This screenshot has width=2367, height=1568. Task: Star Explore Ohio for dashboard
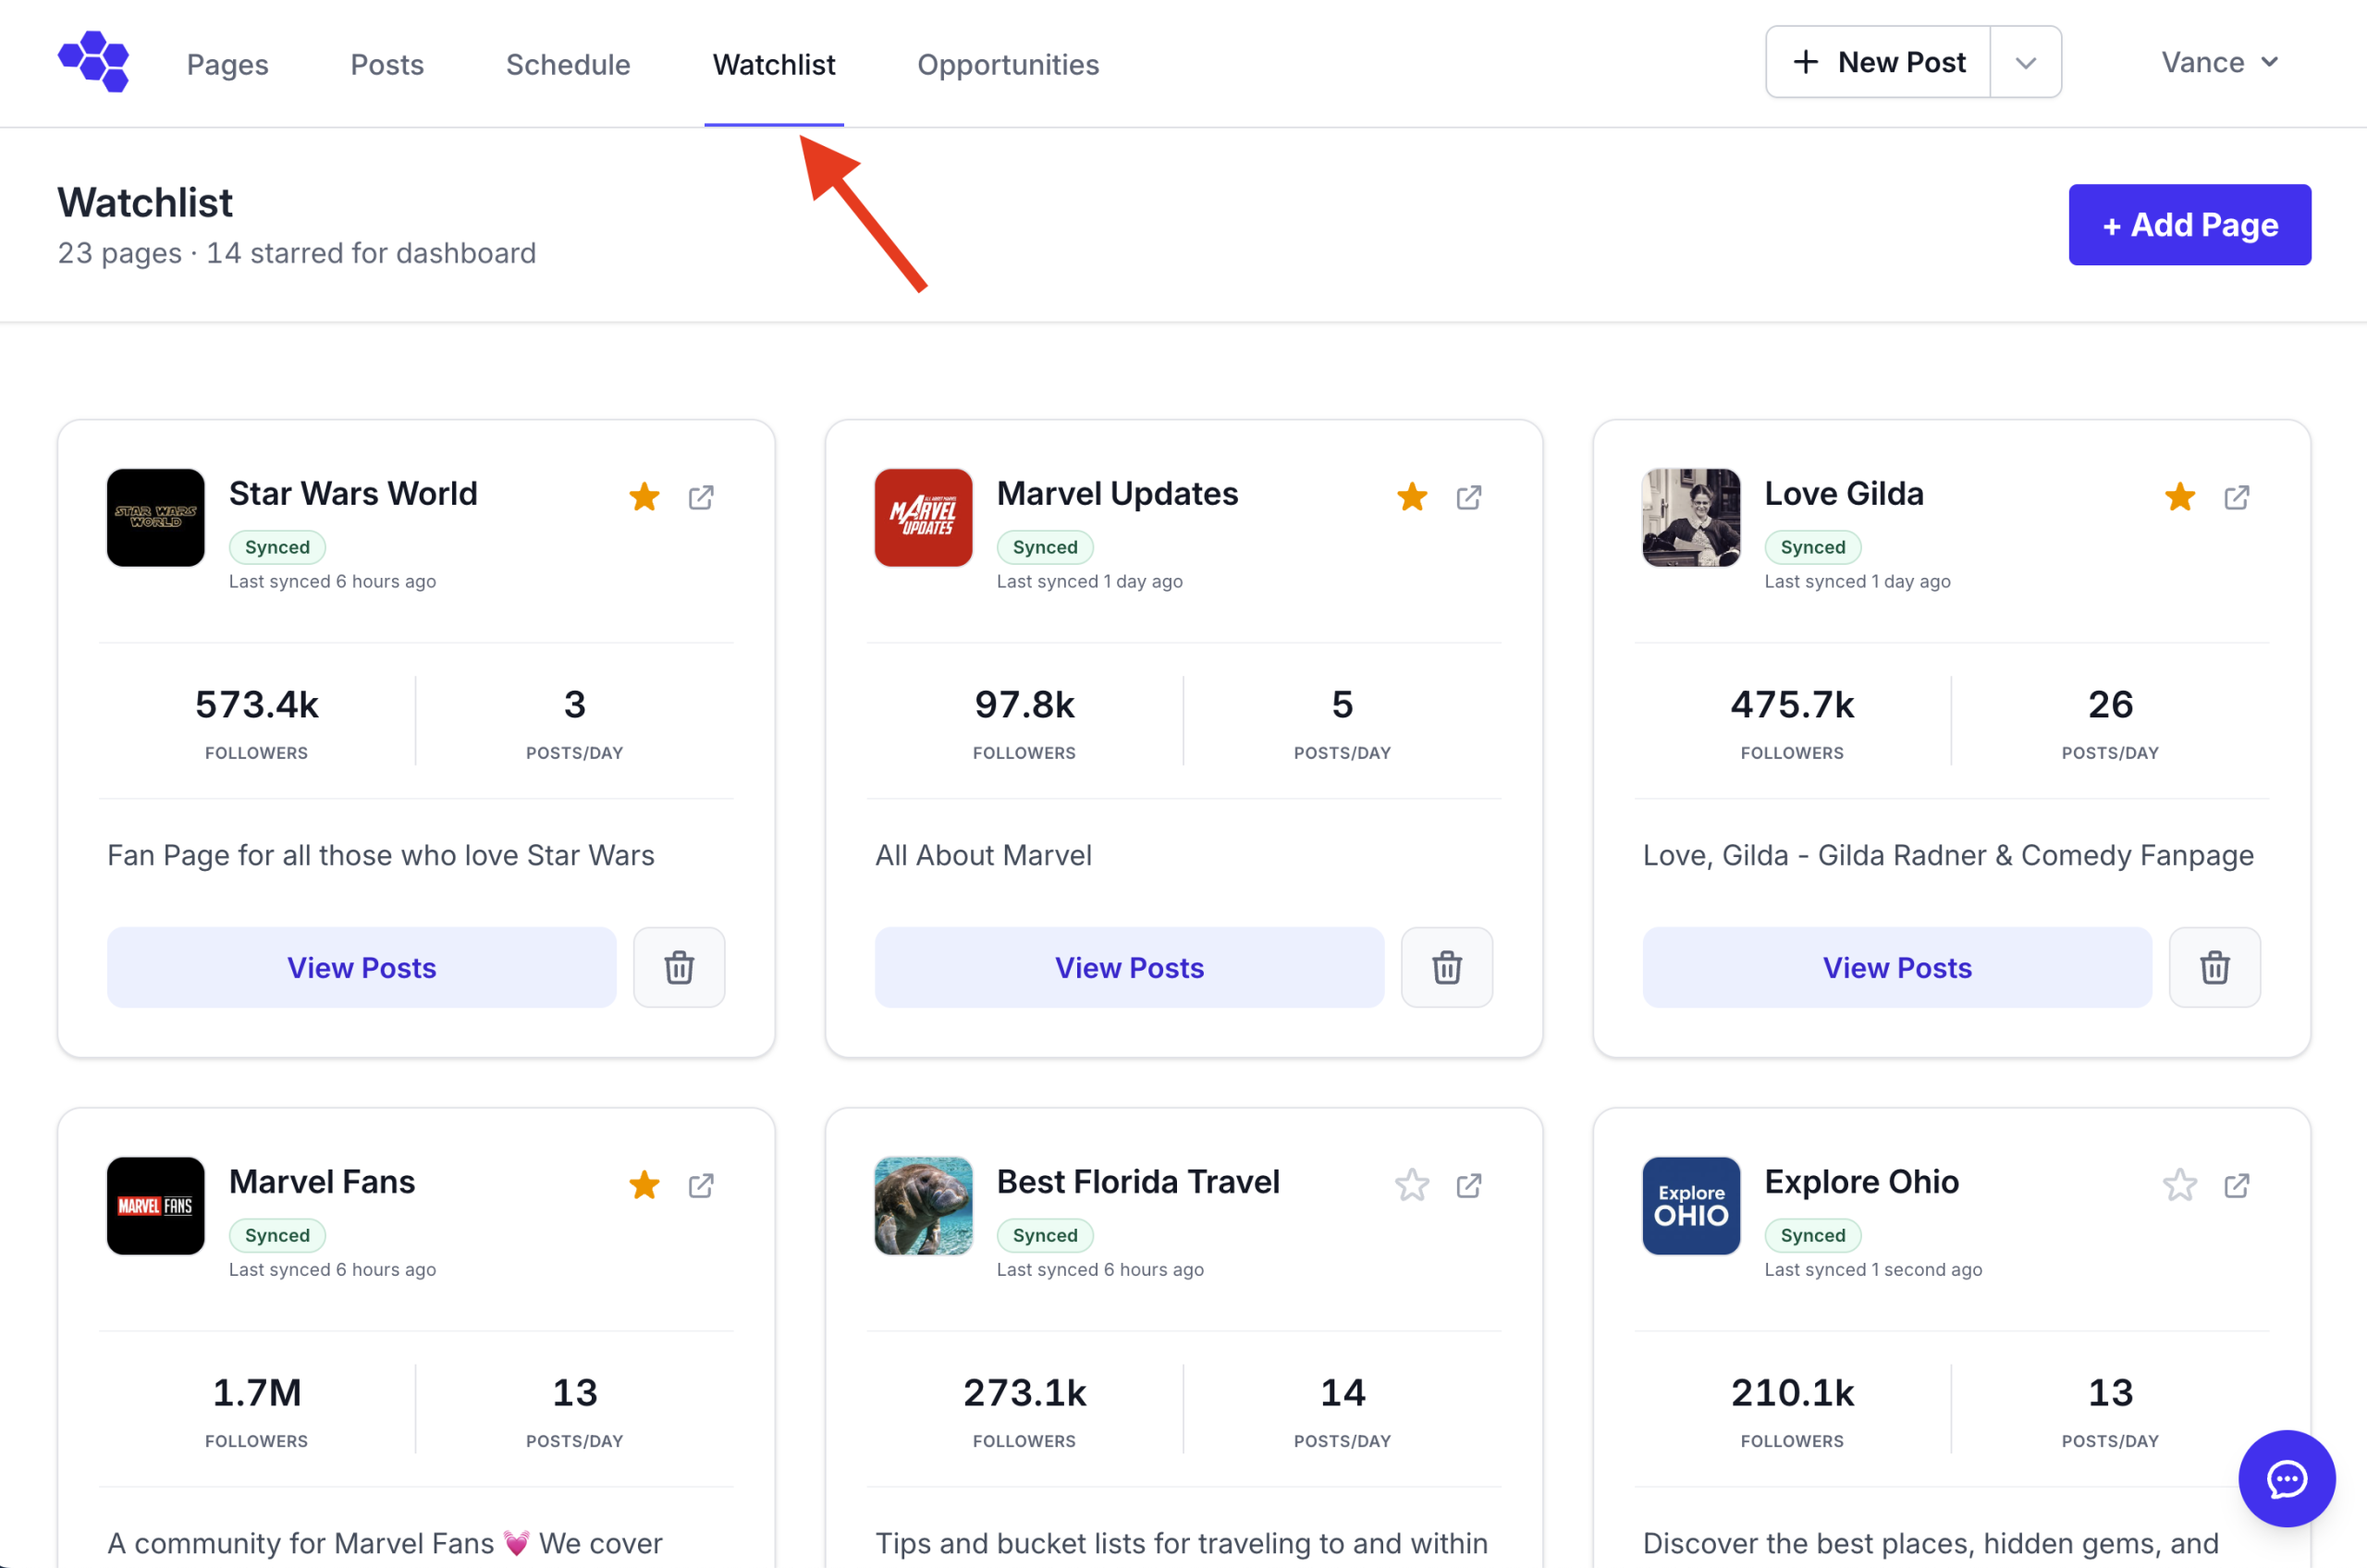pos(2180,1185)
